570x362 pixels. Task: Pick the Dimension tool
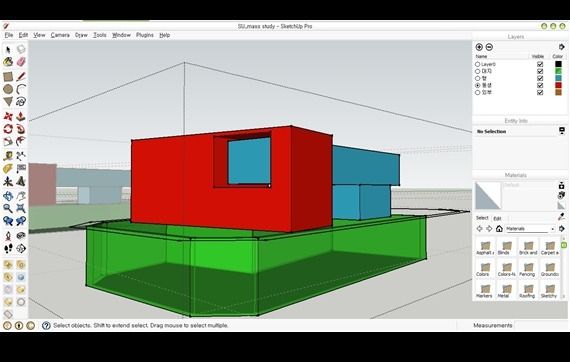click(x=21, y=156)
